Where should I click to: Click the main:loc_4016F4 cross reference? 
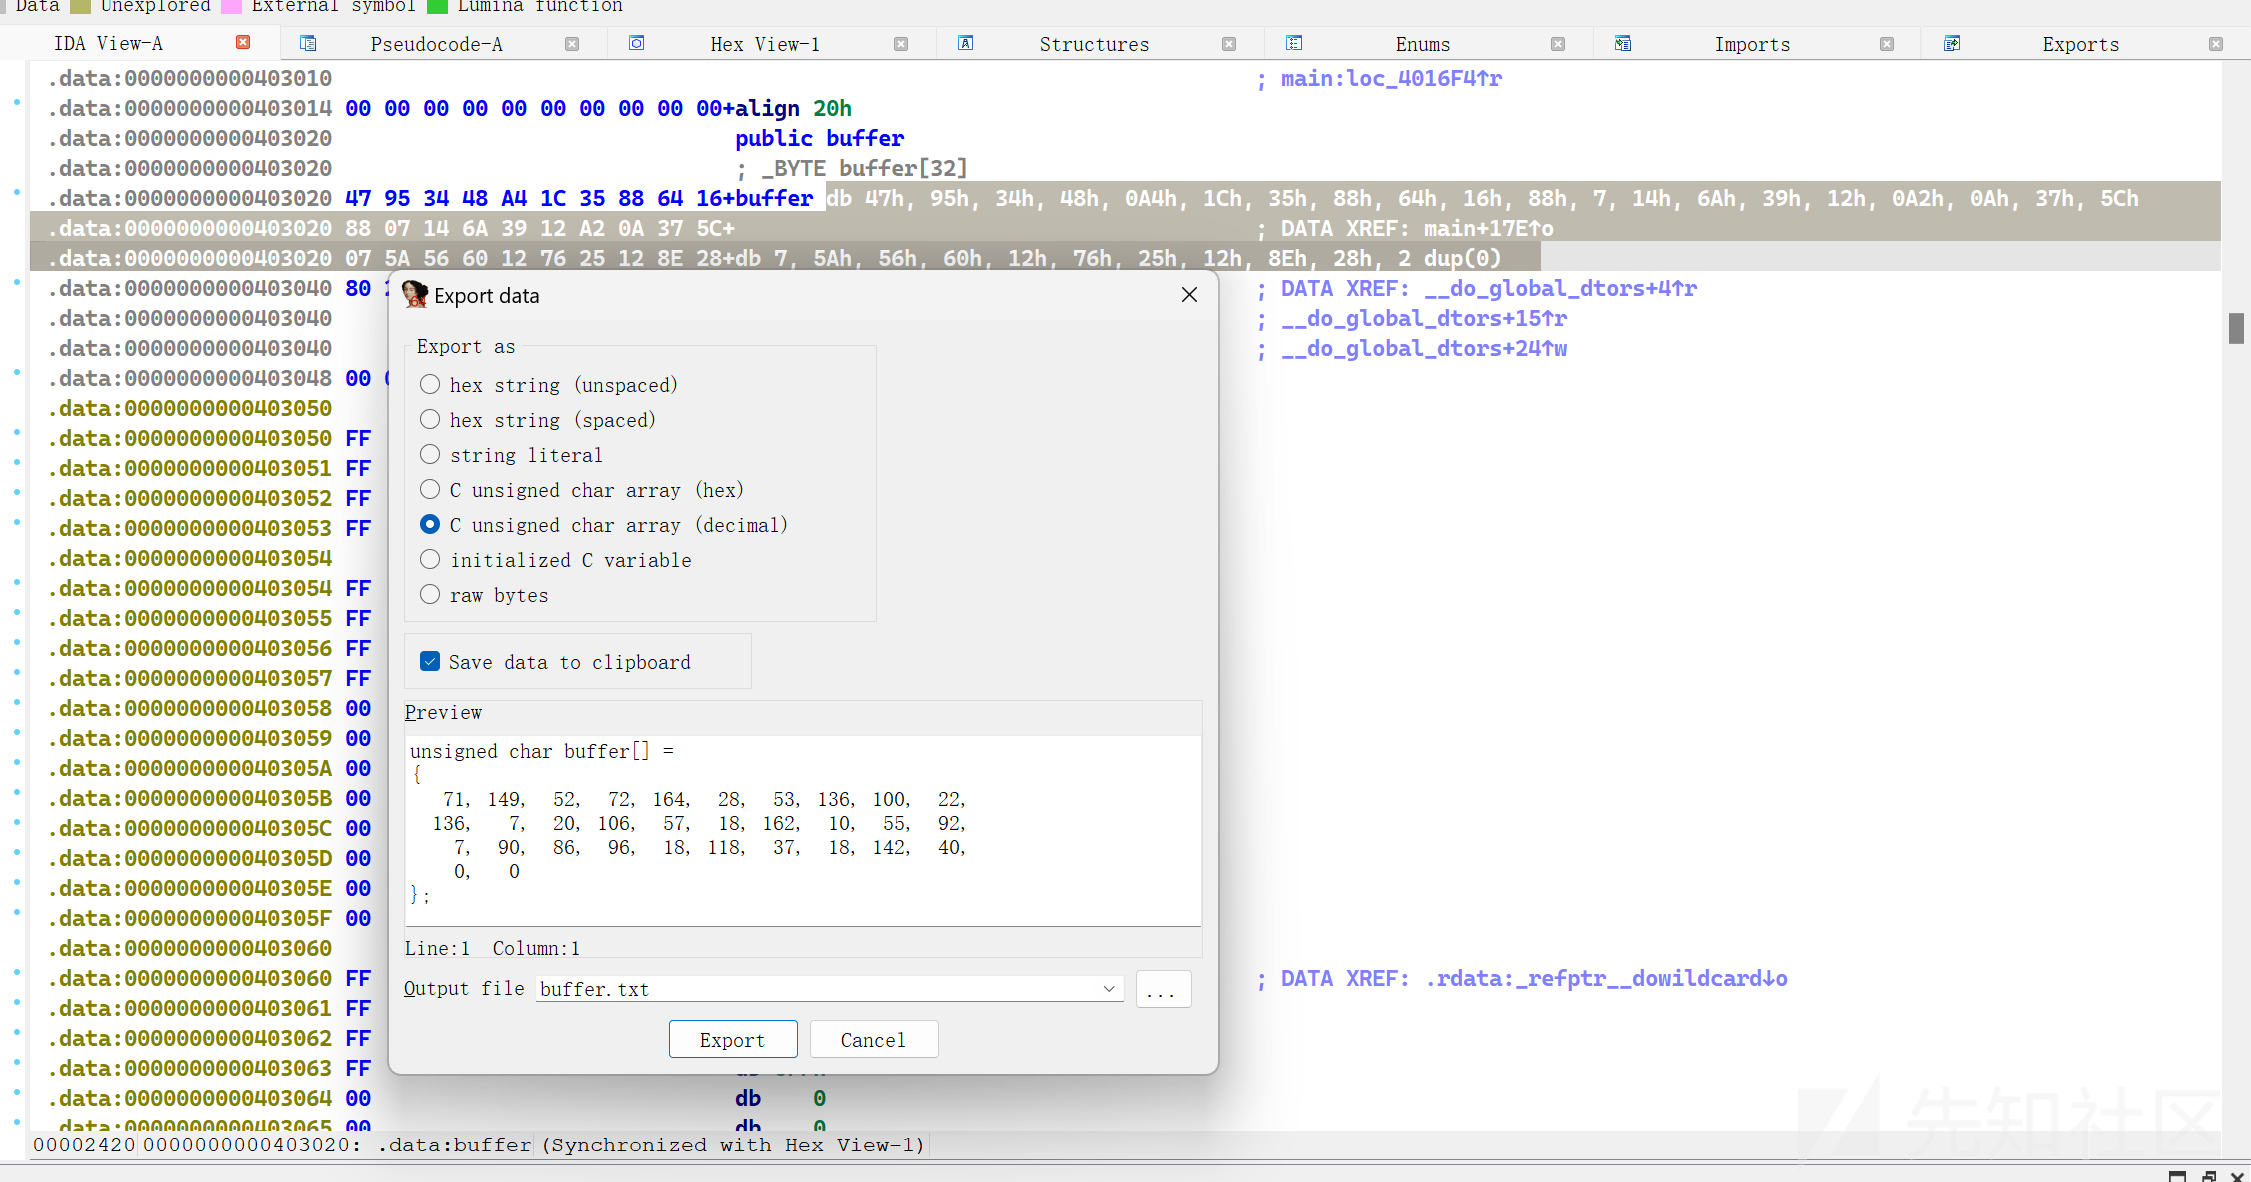(x=1391, y=78)
